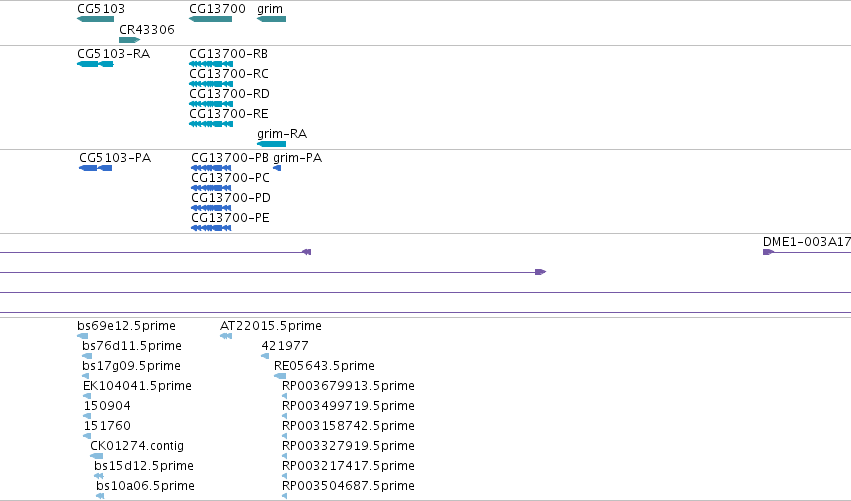Select the RP003504687.5prime label
Screen dimensions: 851x501
click(348, 486)
